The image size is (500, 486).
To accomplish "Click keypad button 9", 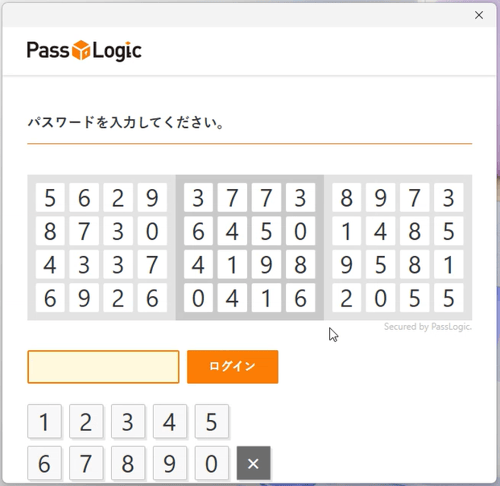I will [170, 463].
